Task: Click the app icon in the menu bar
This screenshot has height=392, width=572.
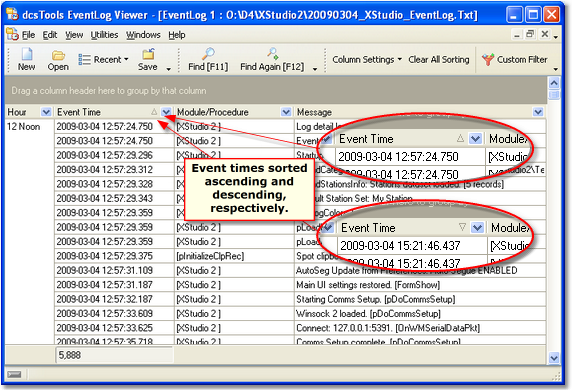Action: 12,34
